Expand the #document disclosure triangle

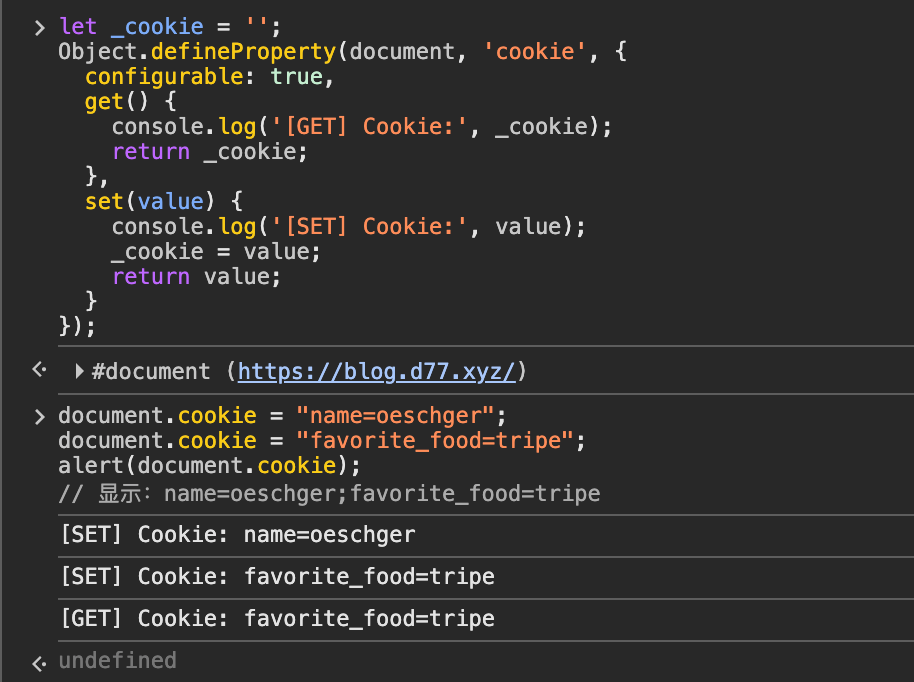pos(80,372)
